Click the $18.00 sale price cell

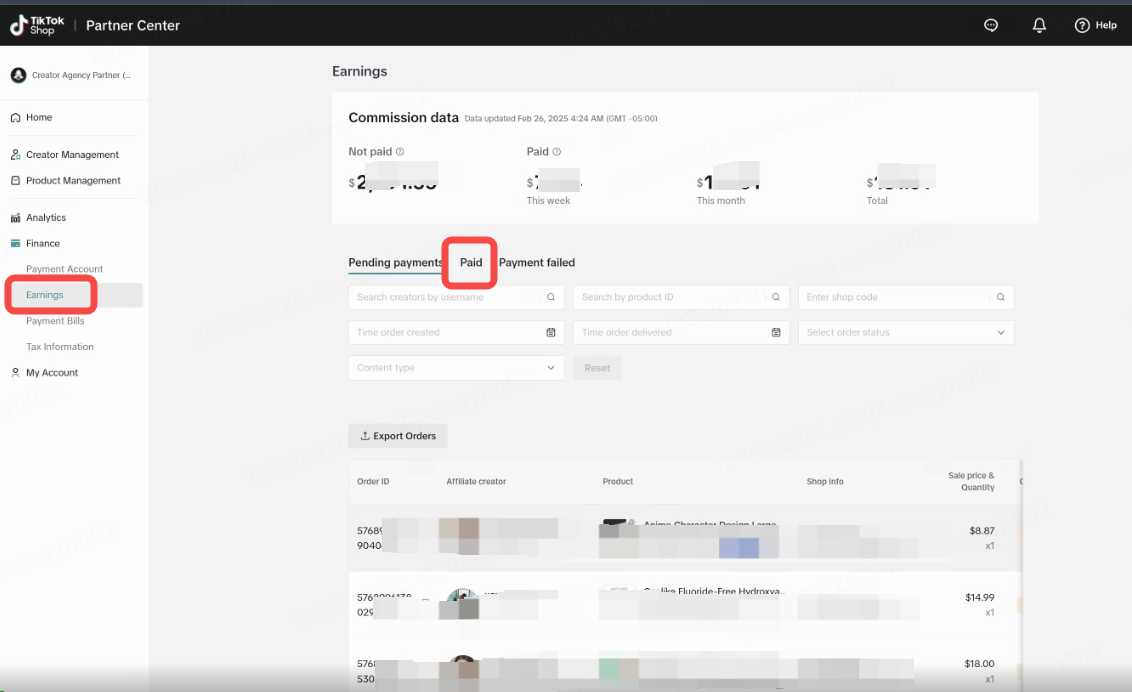[x=979, y=664]
